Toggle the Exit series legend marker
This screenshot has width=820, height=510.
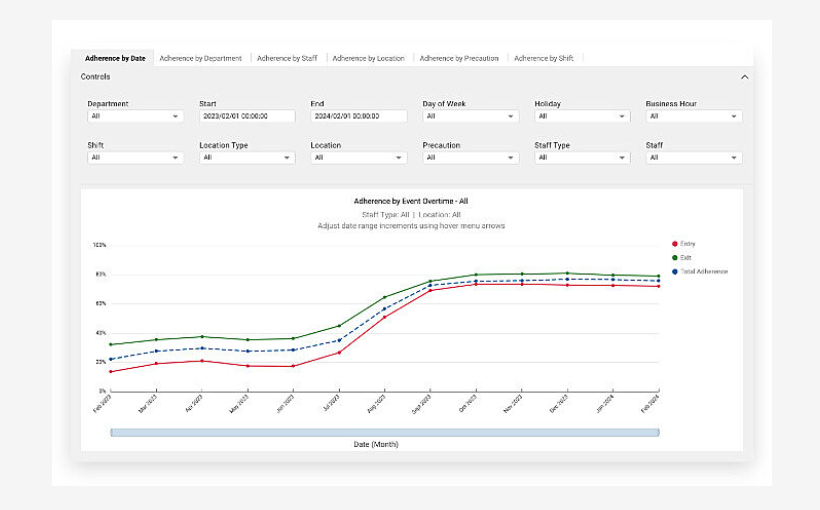coord(675,258)
